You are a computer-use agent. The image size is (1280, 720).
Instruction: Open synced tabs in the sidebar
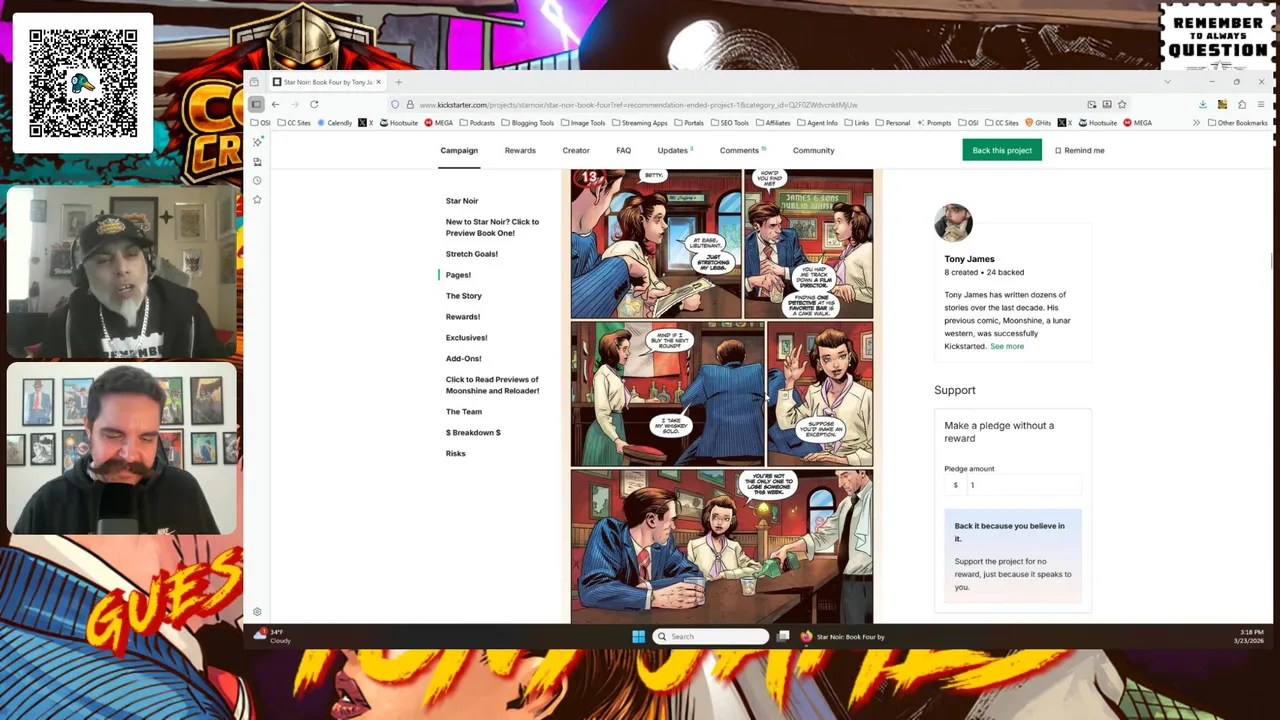[x=257, y=161]
